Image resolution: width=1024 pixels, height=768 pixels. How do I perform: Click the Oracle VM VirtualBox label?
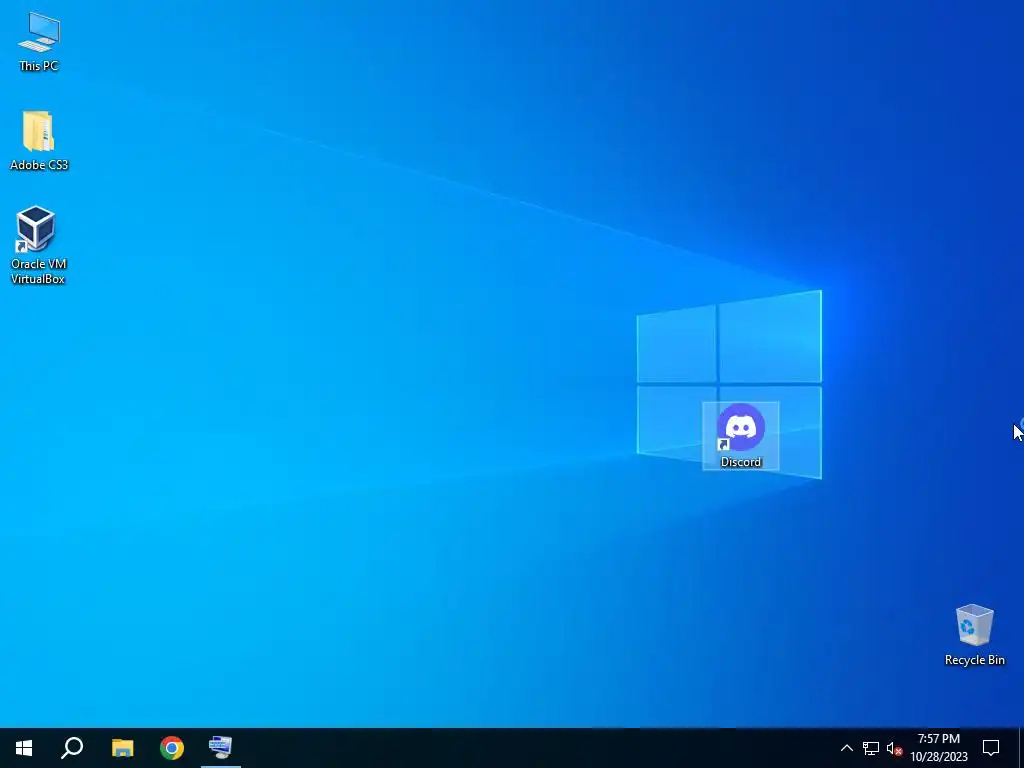[38, 271]
